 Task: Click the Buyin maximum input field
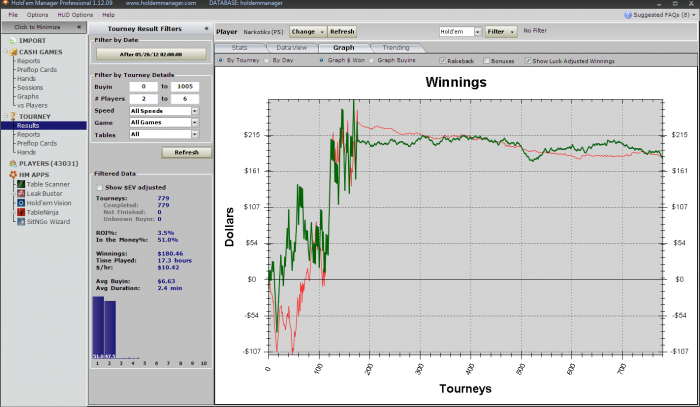[185, 87]
